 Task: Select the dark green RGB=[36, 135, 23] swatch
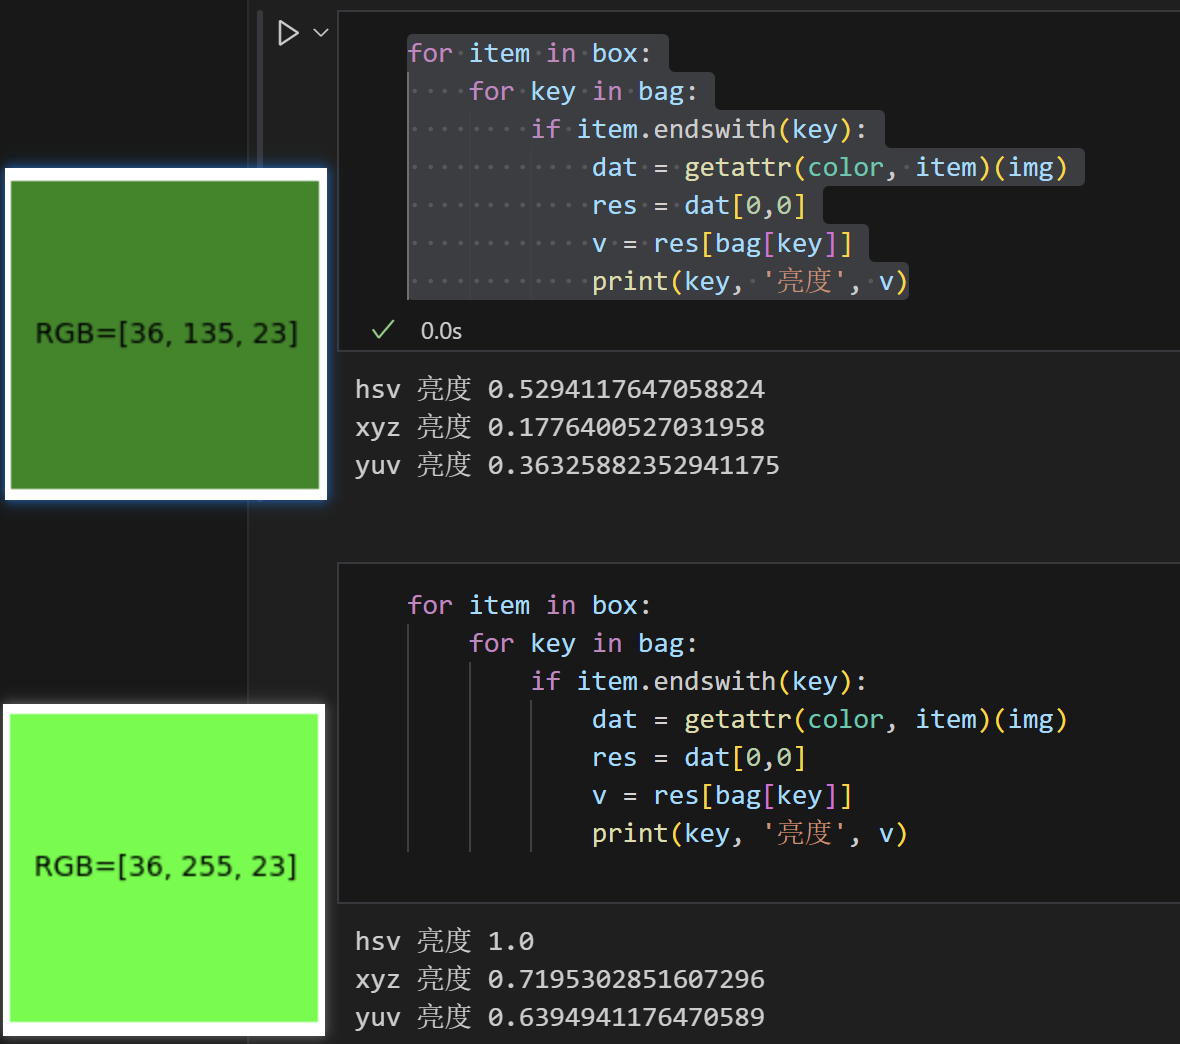tap(166, 333)
